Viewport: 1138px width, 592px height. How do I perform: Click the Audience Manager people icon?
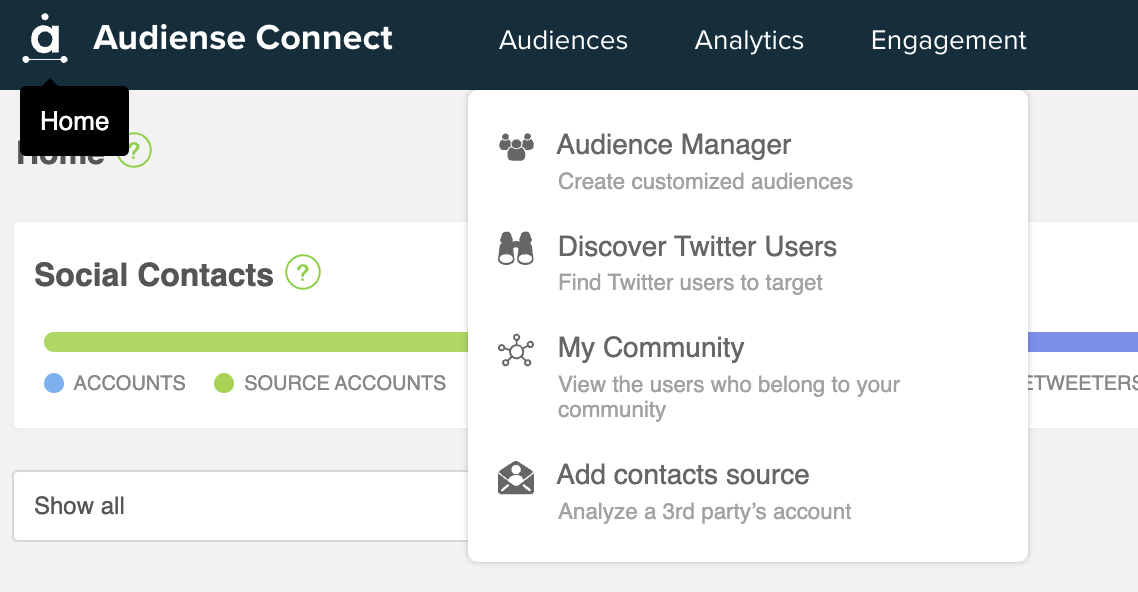pyautogui.click(x=516, y=147)
